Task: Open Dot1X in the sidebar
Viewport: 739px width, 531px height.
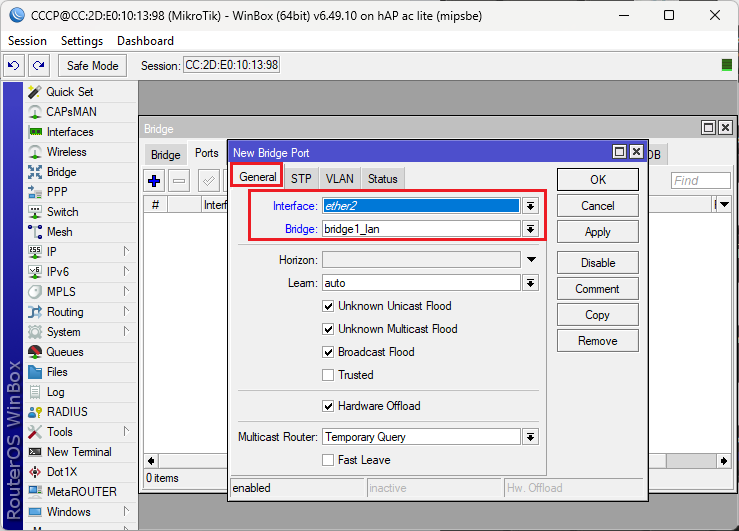Action: coord(62,472)
